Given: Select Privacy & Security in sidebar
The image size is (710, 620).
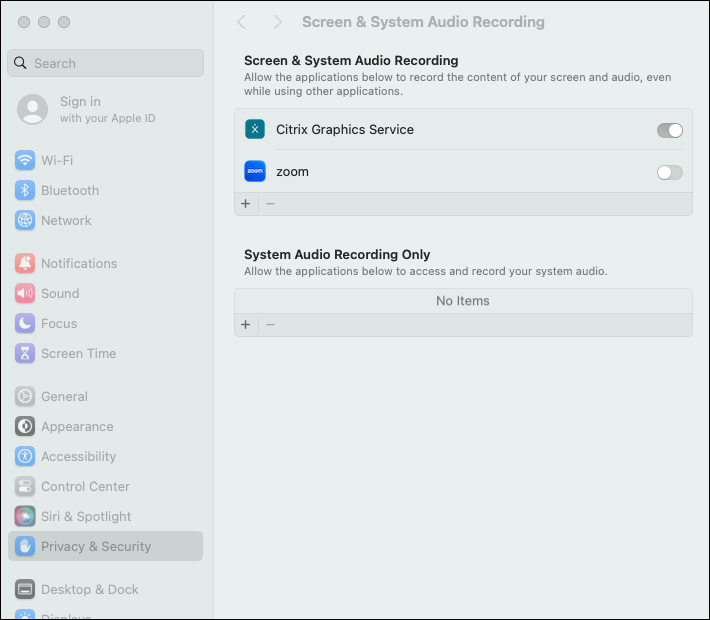Looking at the screenshot, I should [x=96, y=546].
